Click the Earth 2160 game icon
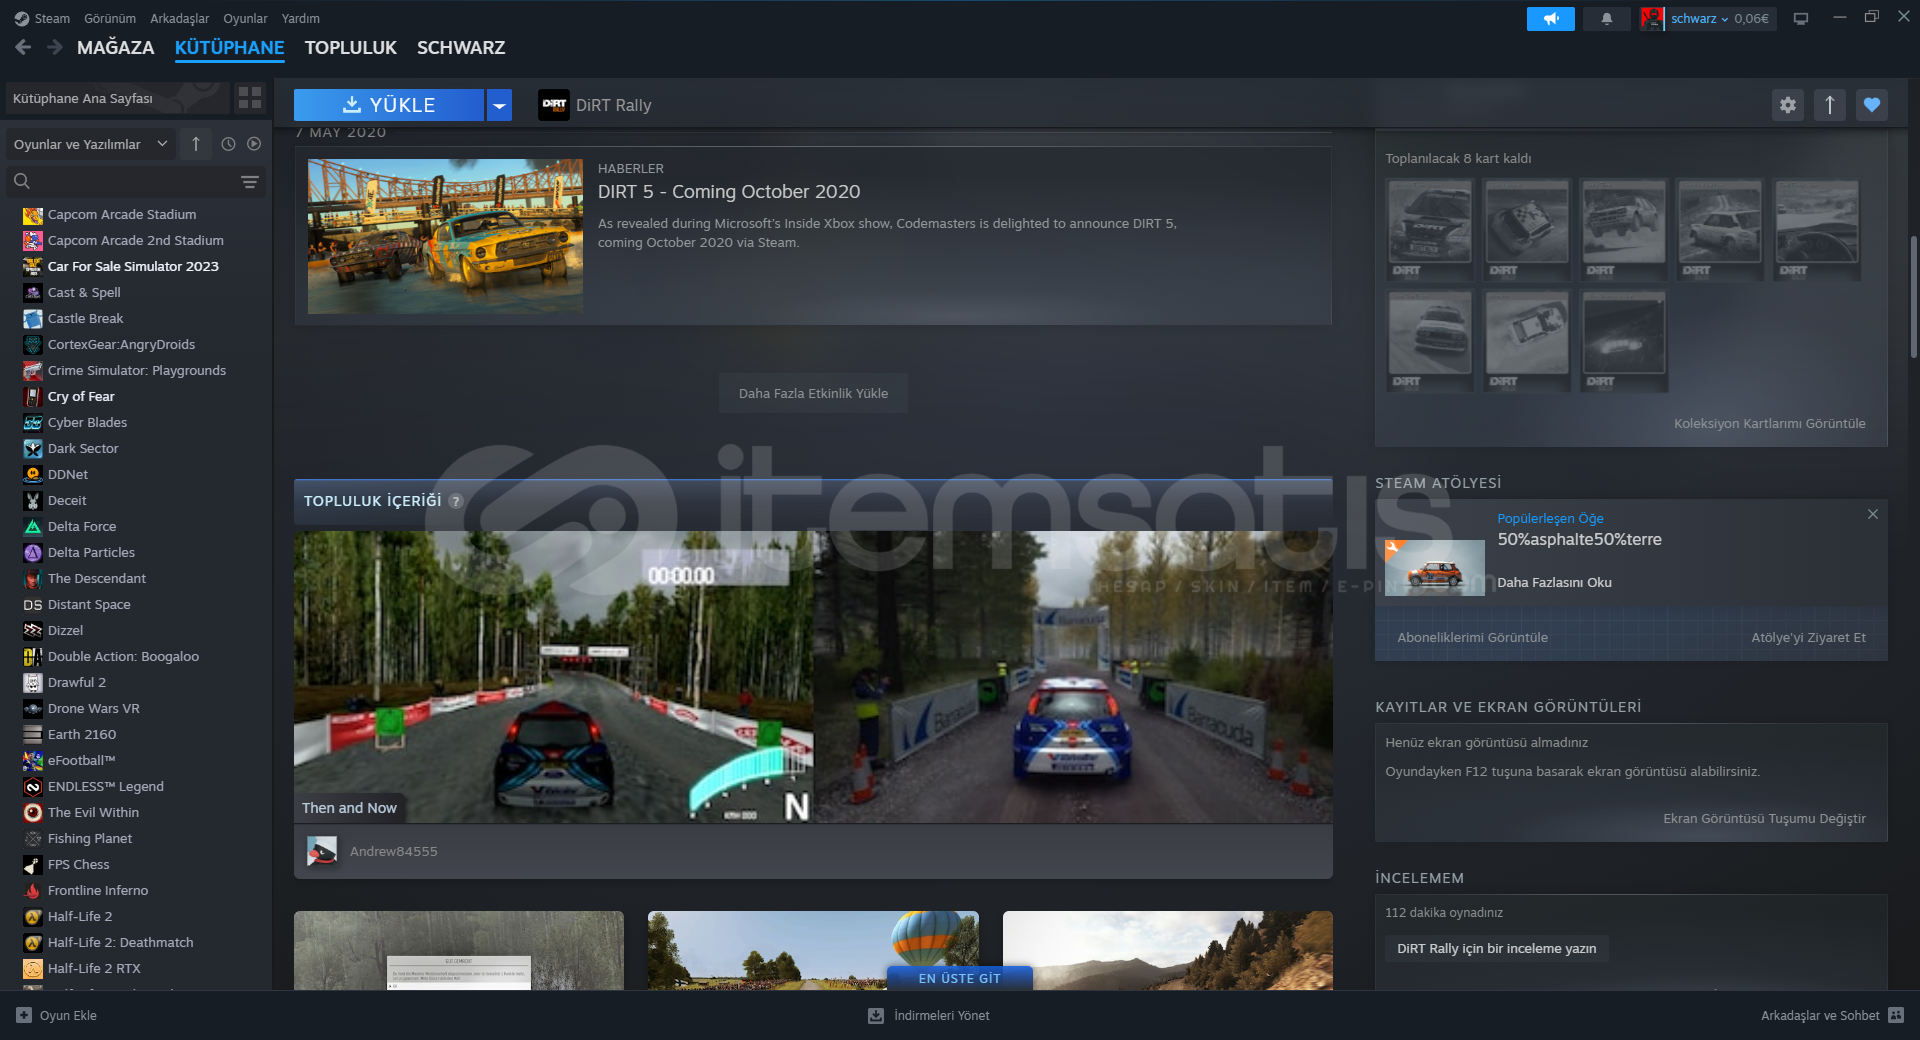Viewport: 1920px width, 1040px height. (33, 735)
